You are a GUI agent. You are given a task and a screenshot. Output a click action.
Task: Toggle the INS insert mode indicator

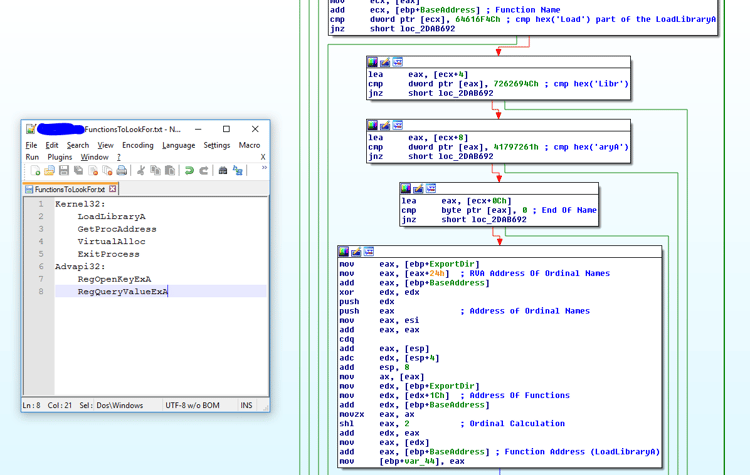coord(246,405)
